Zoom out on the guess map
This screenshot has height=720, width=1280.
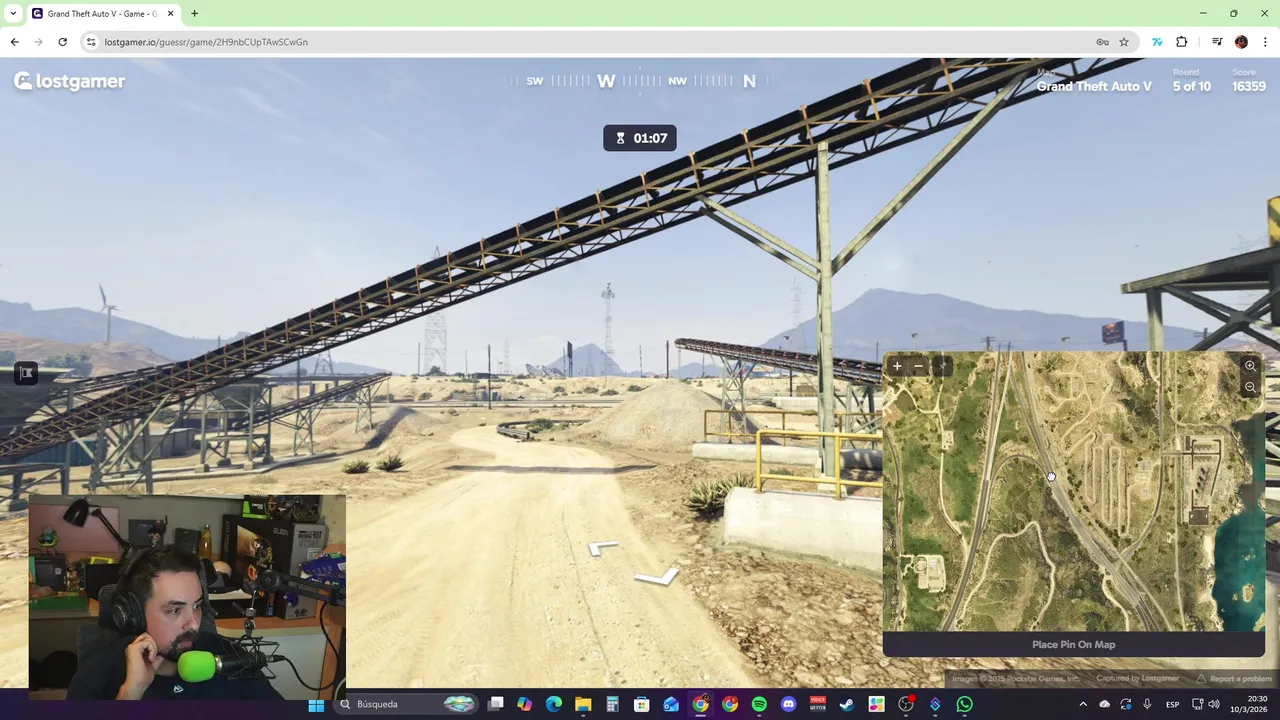[x=1250, y=387]
